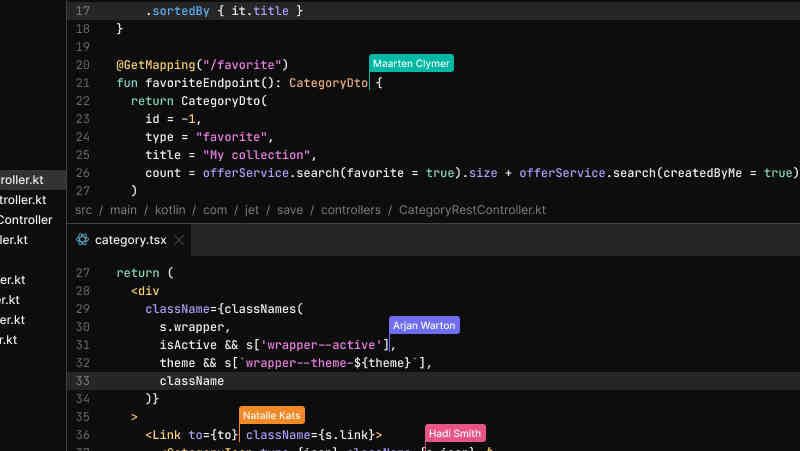Select 'com' in the breadcrumb path
The width and height of the screenshot is (800, 451).
[x=215, y=210]
